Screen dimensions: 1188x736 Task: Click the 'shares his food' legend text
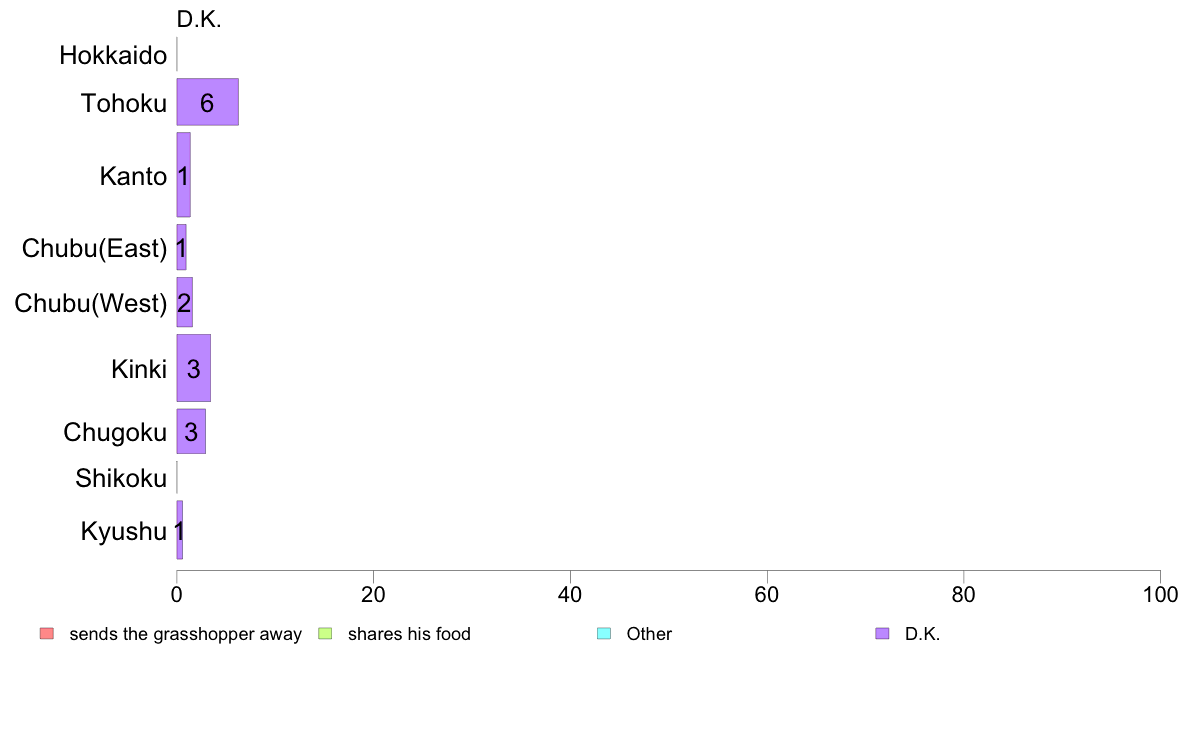tap(409, 634)
